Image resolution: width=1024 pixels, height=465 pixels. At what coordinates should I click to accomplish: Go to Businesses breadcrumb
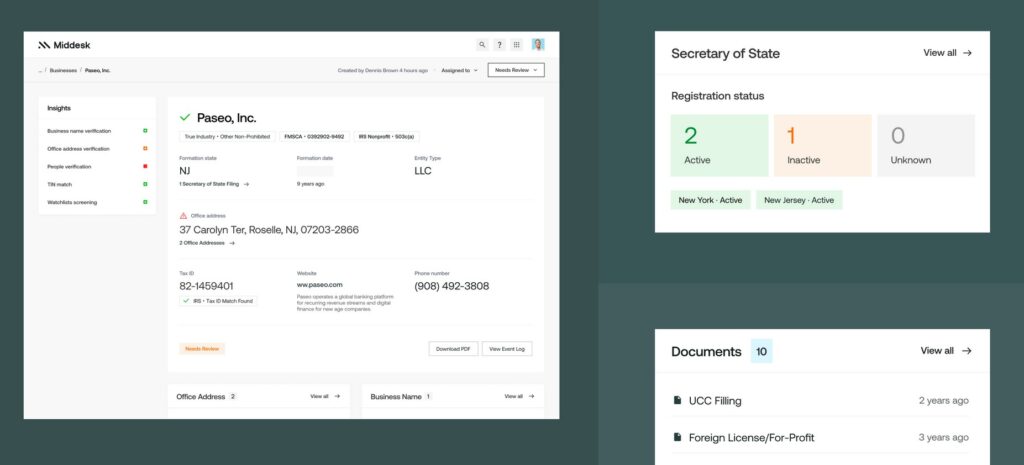point(63,70)
